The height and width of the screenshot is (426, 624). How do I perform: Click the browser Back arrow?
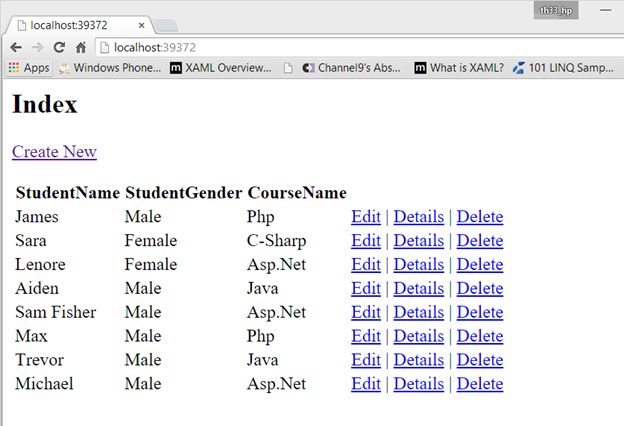click(16, 48)
